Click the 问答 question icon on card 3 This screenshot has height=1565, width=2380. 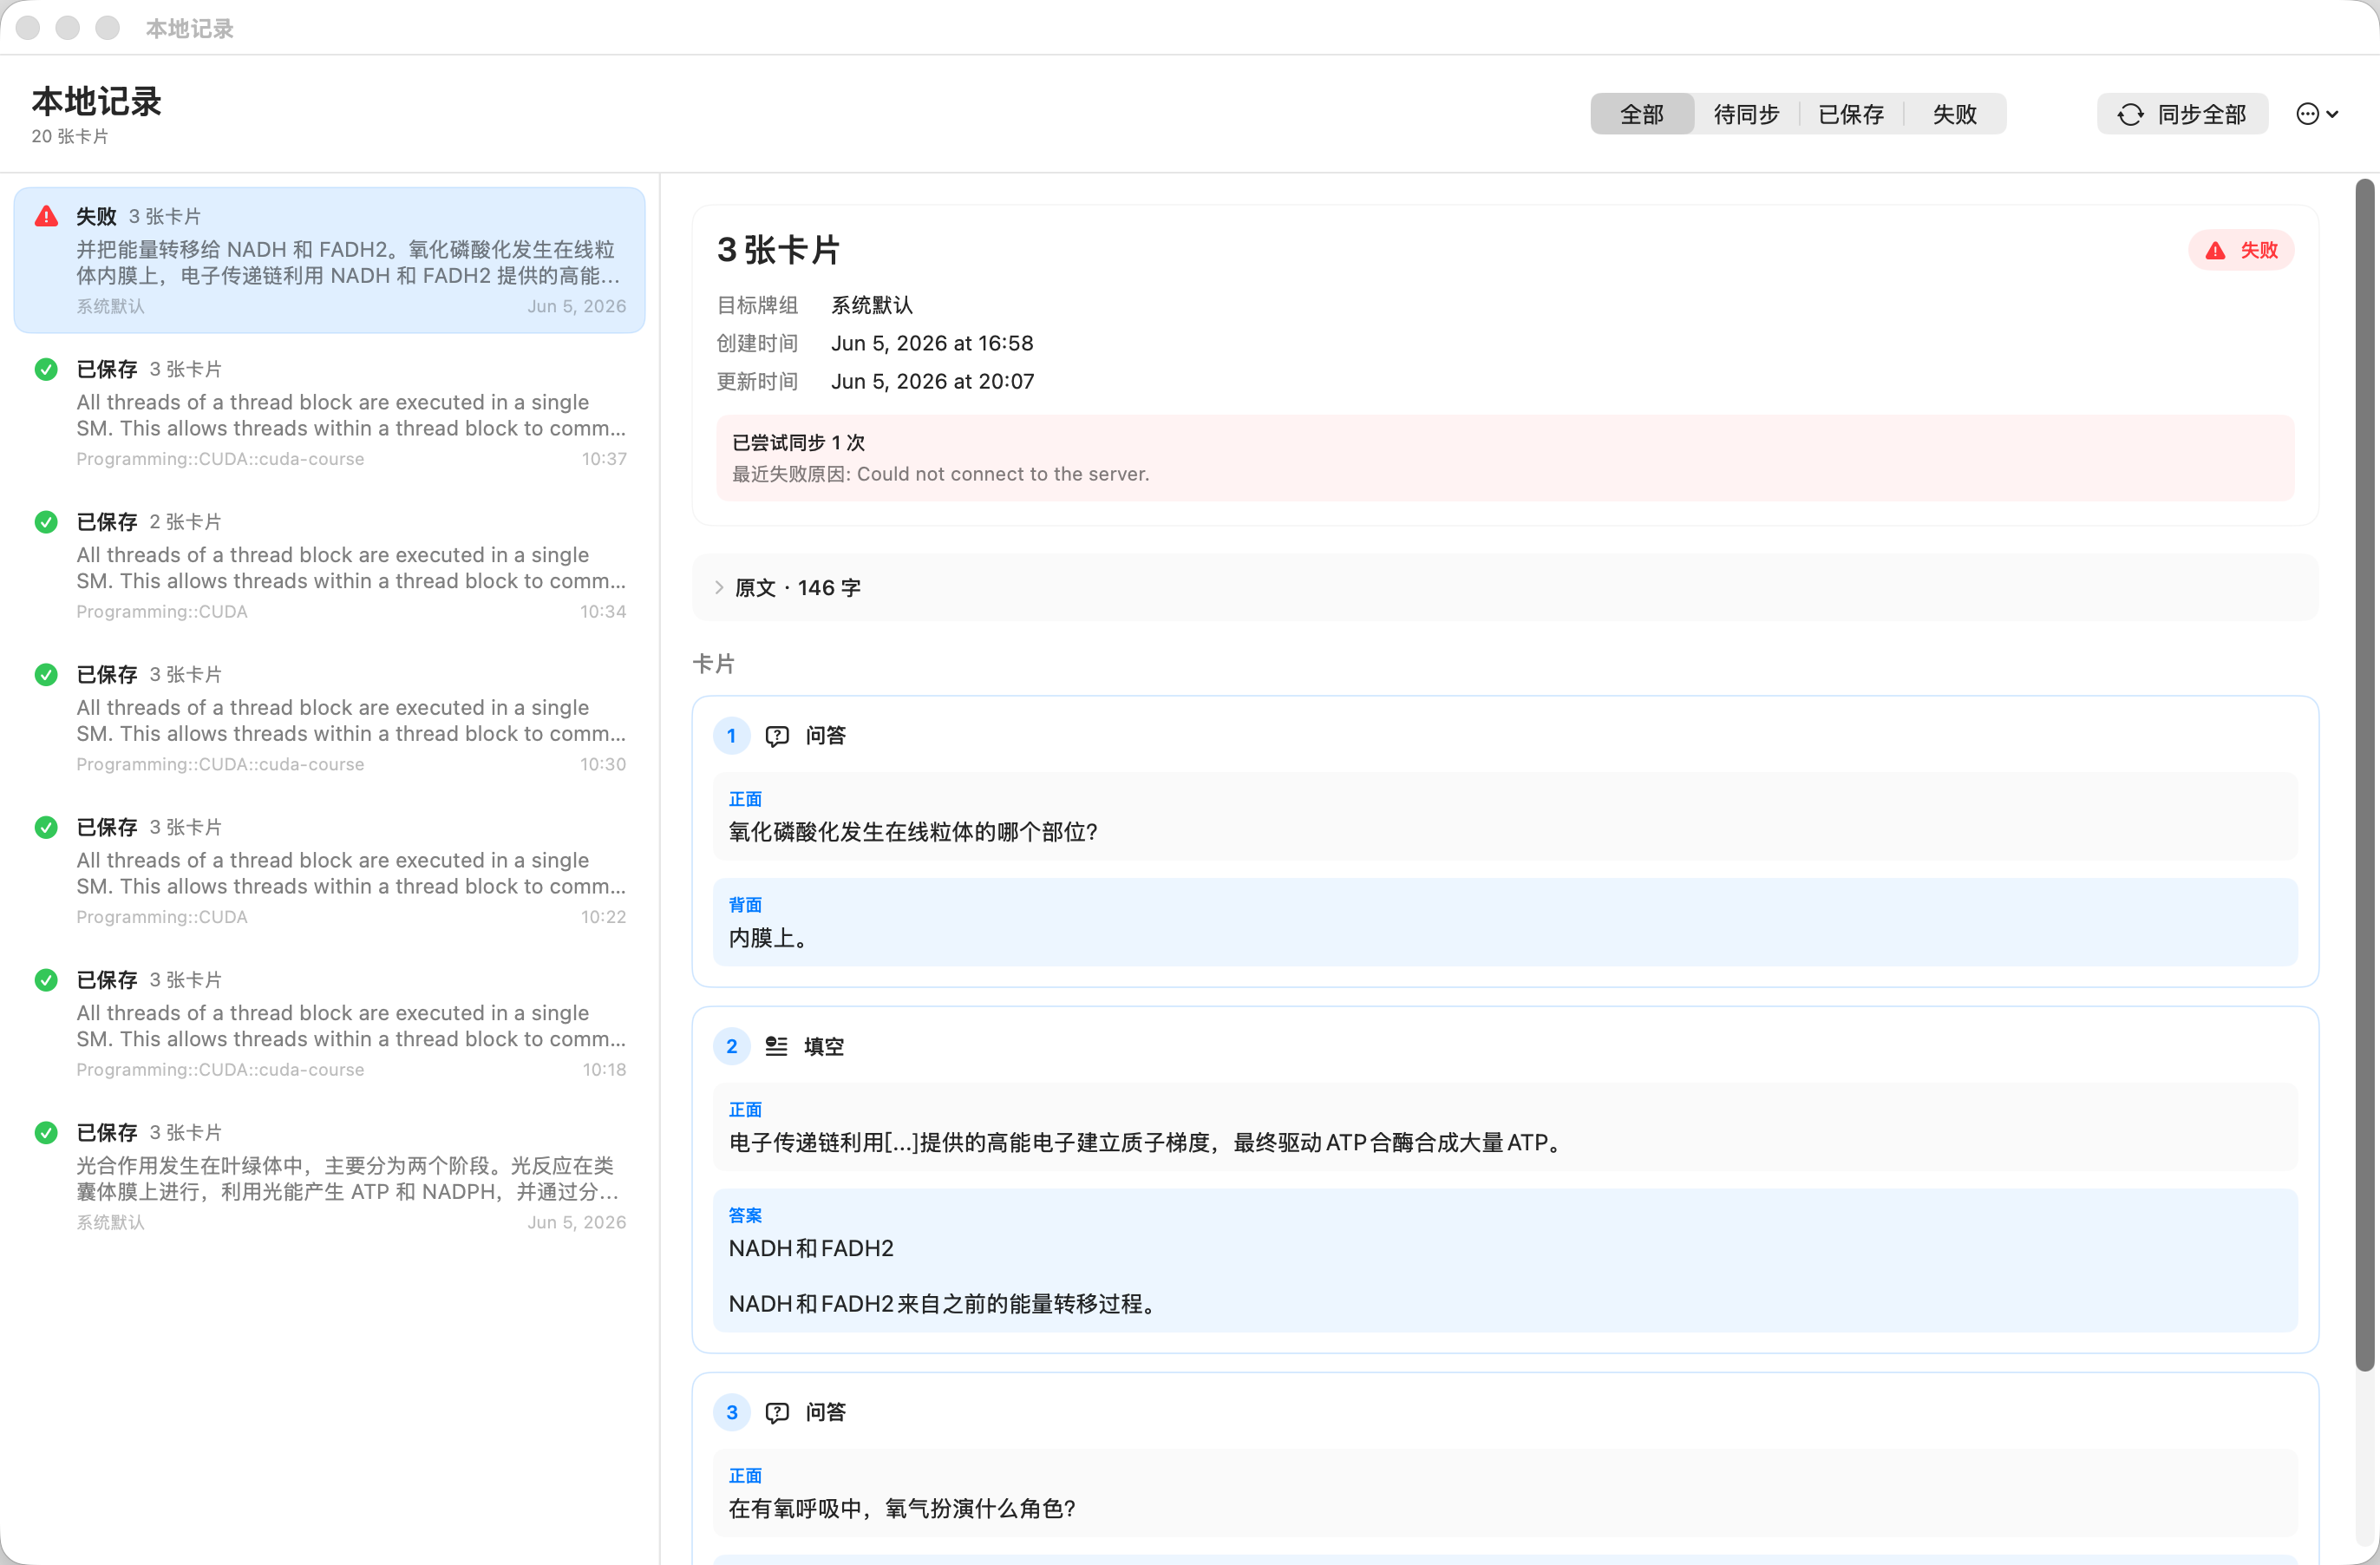777,1412
